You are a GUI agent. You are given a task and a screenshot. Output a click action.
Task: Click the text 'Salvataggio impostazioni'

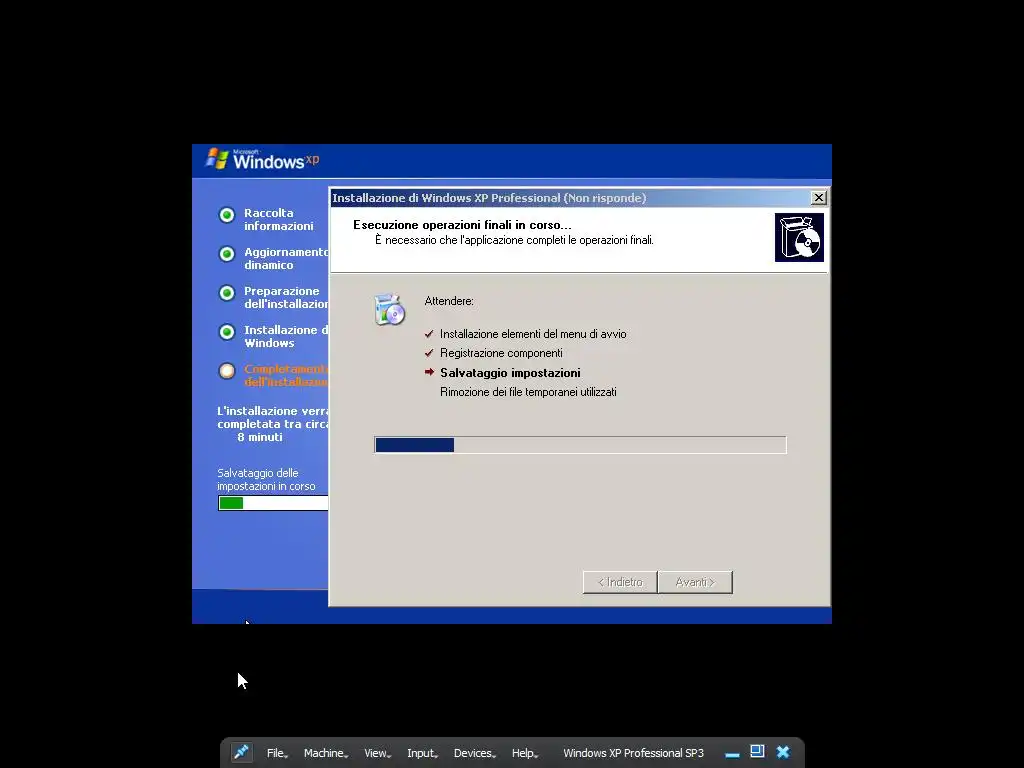coord(510,373)
